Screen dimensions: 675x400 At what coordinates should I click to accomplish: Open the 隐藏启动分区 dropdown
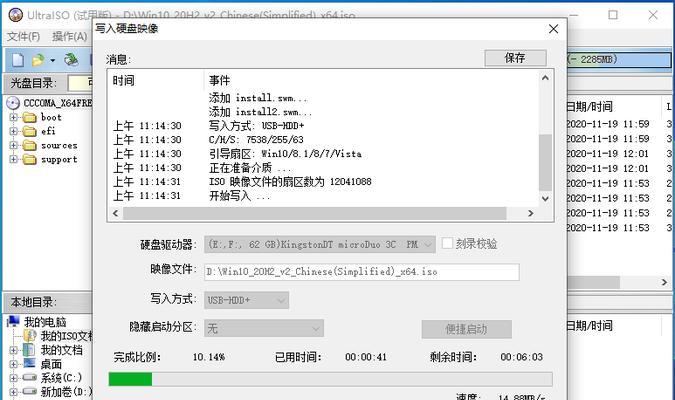[x=264, y=329]
